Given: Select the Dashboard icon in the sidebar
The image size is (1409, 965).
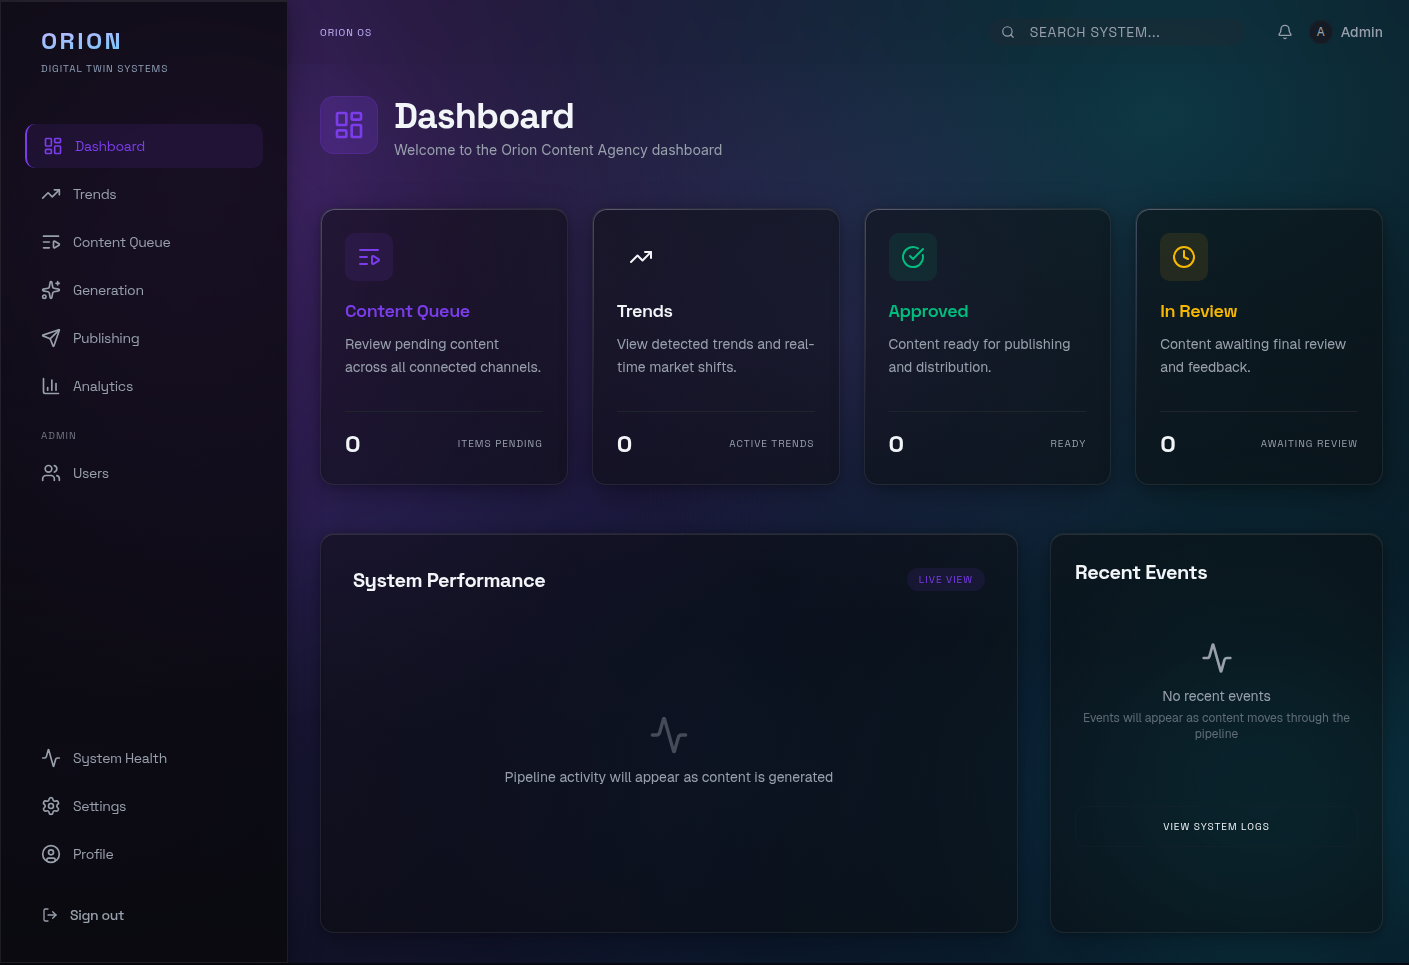Looking at the screenshot, I should (x=51, y=145).
